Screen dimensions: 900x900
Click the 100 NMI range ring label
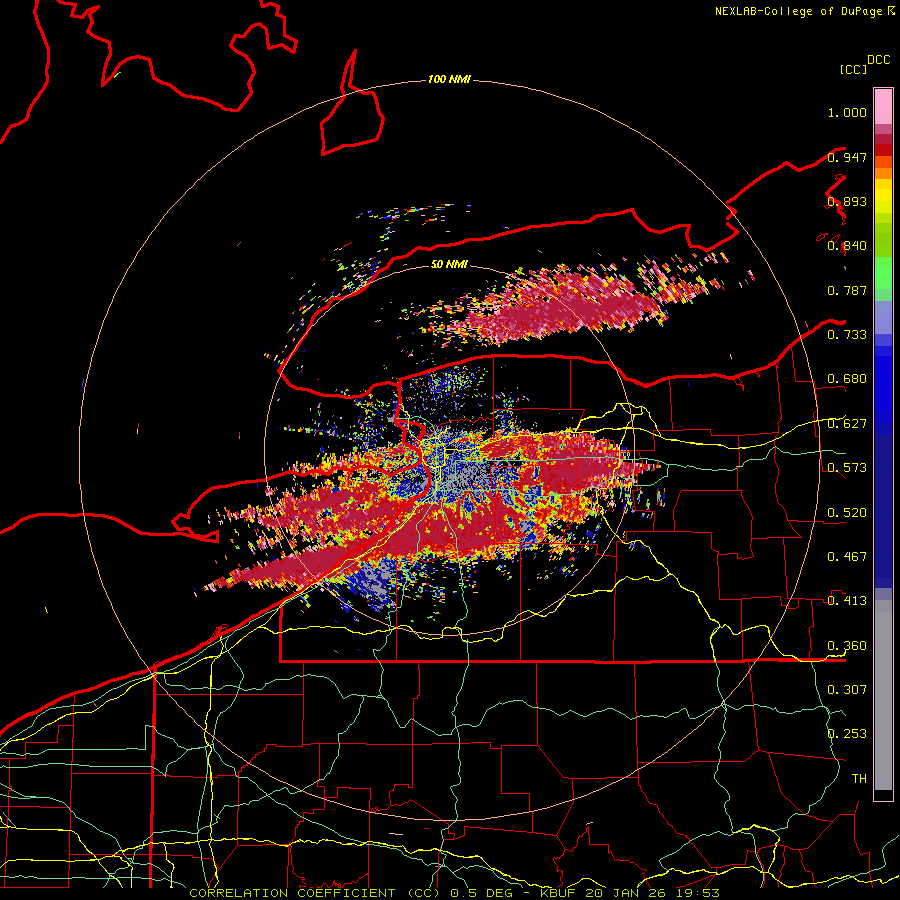(x=449, y=79)
